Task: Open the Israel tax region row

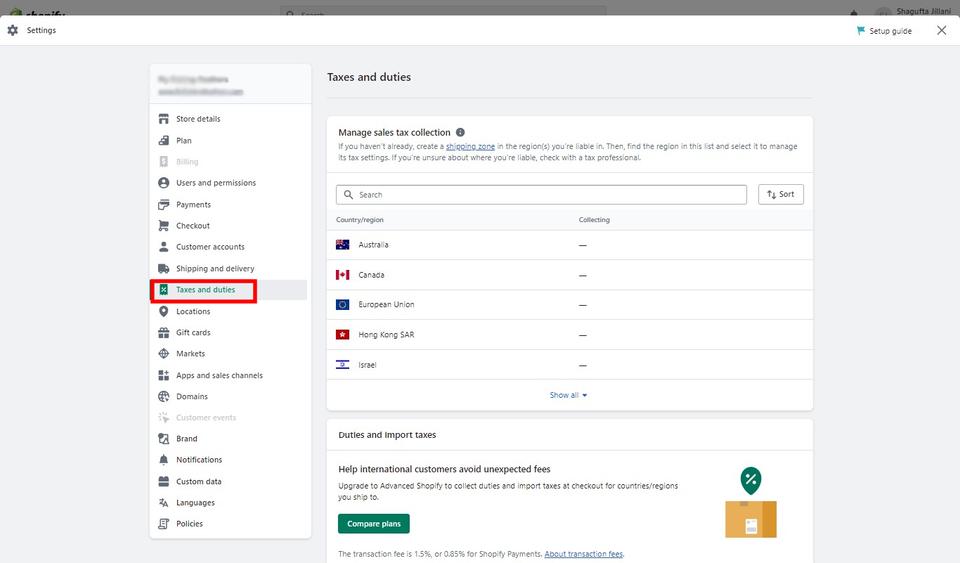Action: click(569, 365)
